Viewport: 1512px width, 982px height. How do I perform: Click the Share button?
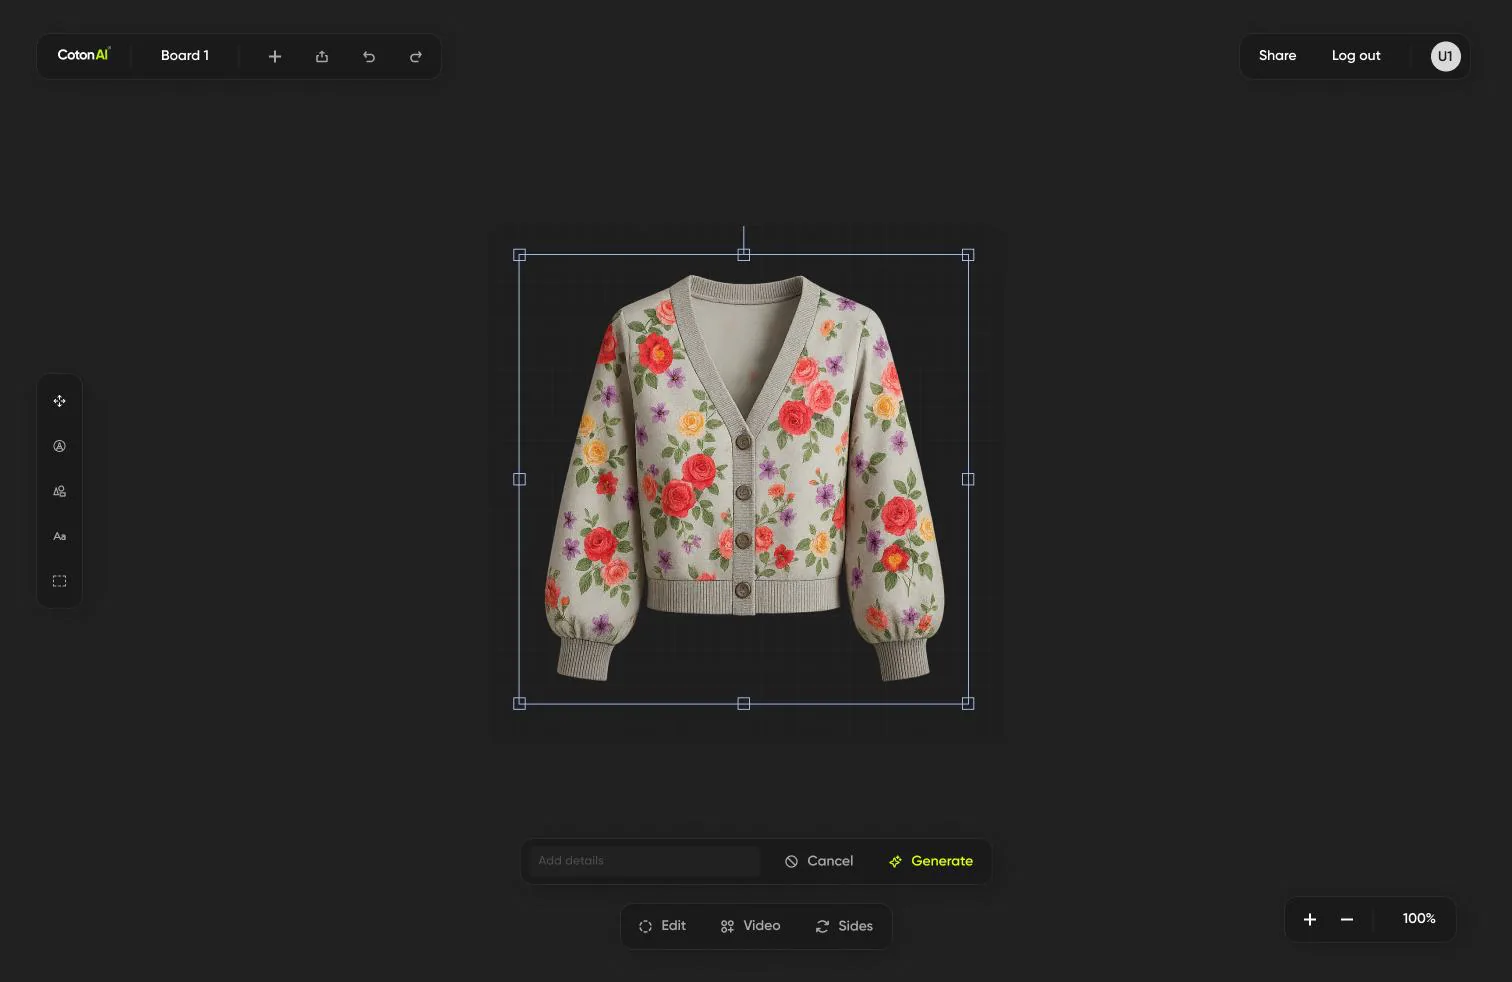[x=1277, y=56]
